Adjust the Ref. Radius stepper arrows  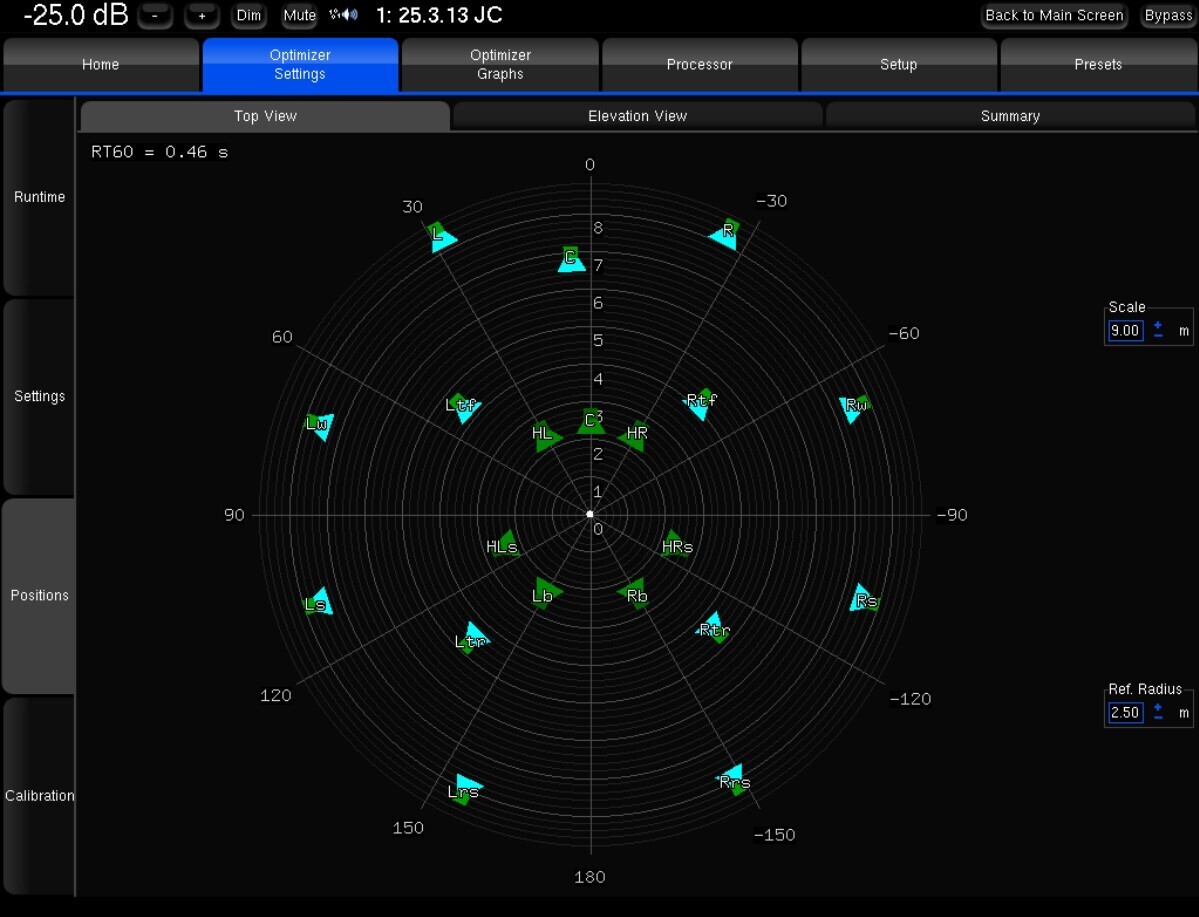[1158, 712]
